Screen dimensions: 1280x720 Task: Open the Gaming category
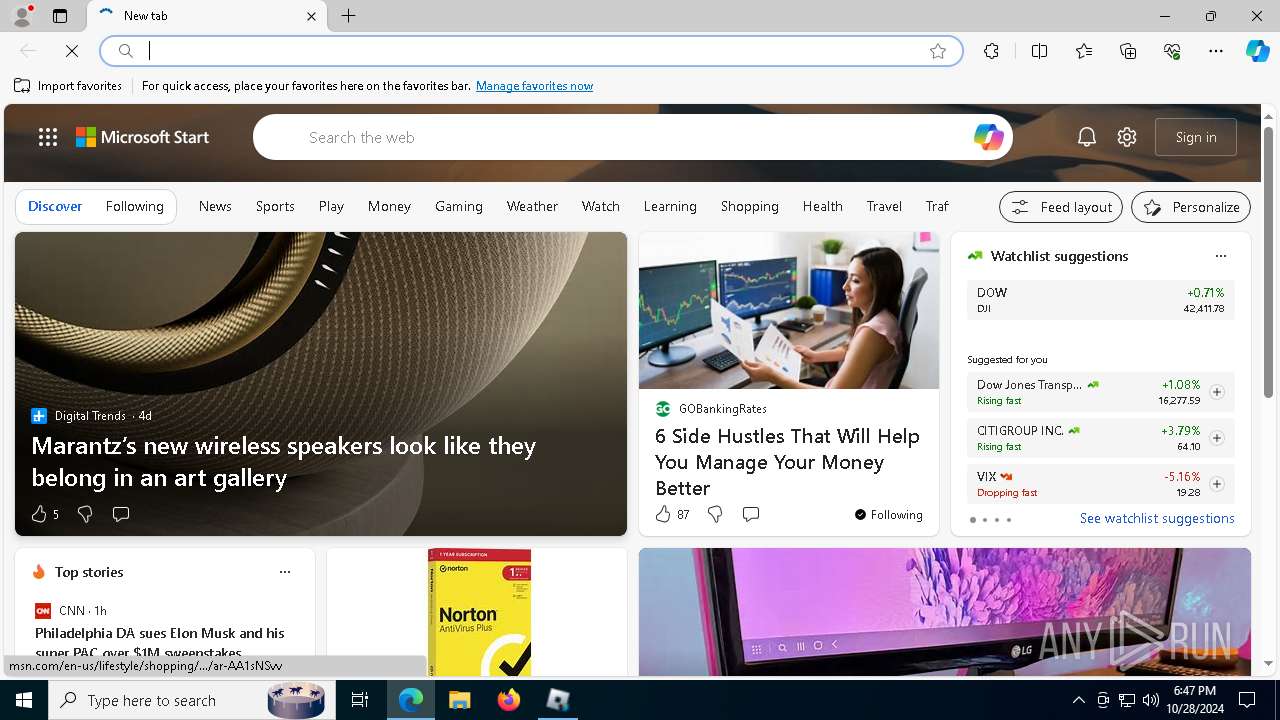click(x=459, y=206)
